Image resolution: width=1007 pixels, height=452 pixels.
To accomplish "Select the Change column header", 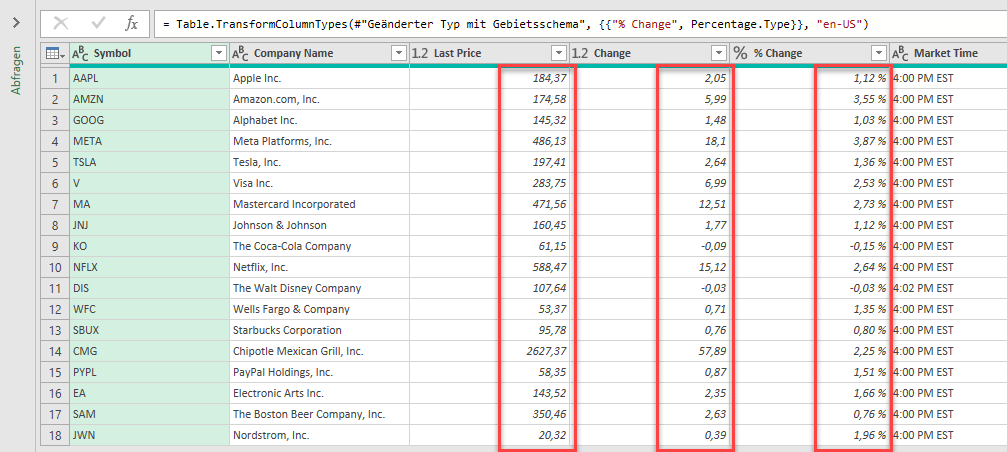I will (x=649, y=54).
